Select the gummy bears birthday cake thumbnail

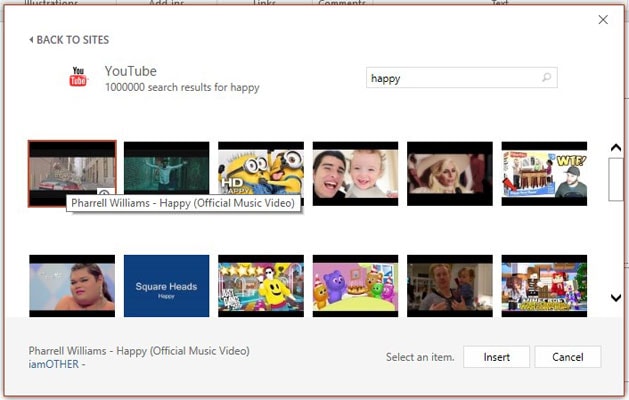coord(355,286)
